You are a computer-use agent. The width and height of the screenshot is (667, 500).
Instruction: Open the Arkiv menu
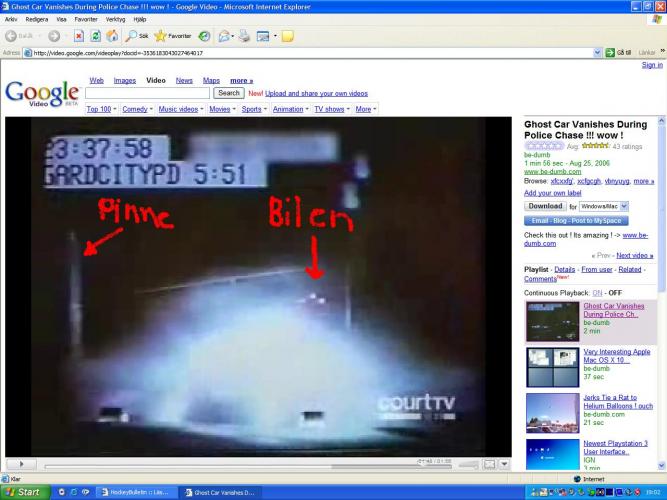11,20
